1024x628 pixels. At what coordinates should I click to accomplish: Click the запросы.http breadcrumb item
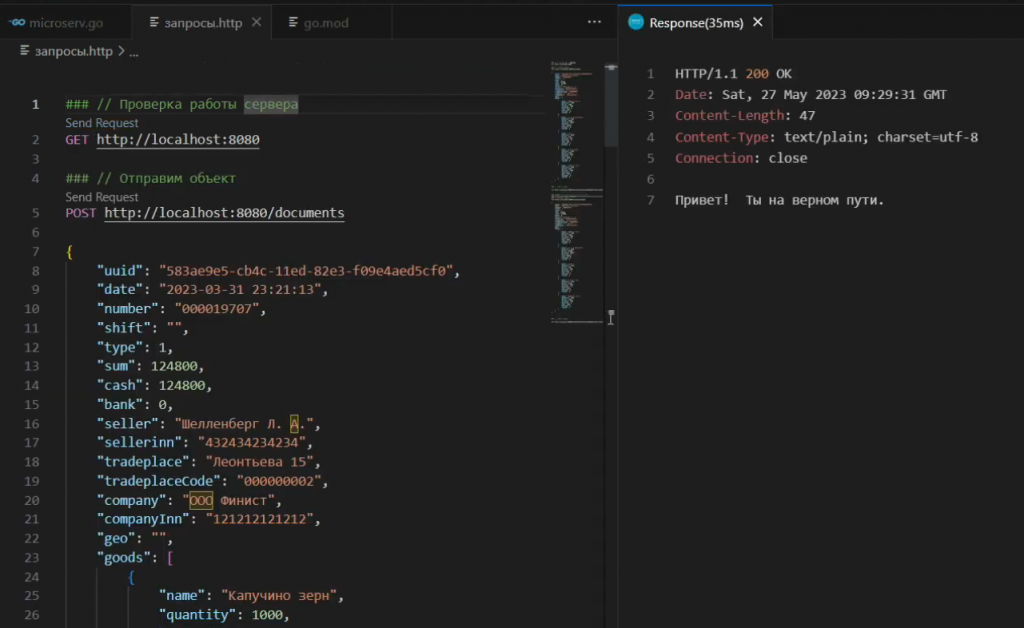tap(74, 51)
